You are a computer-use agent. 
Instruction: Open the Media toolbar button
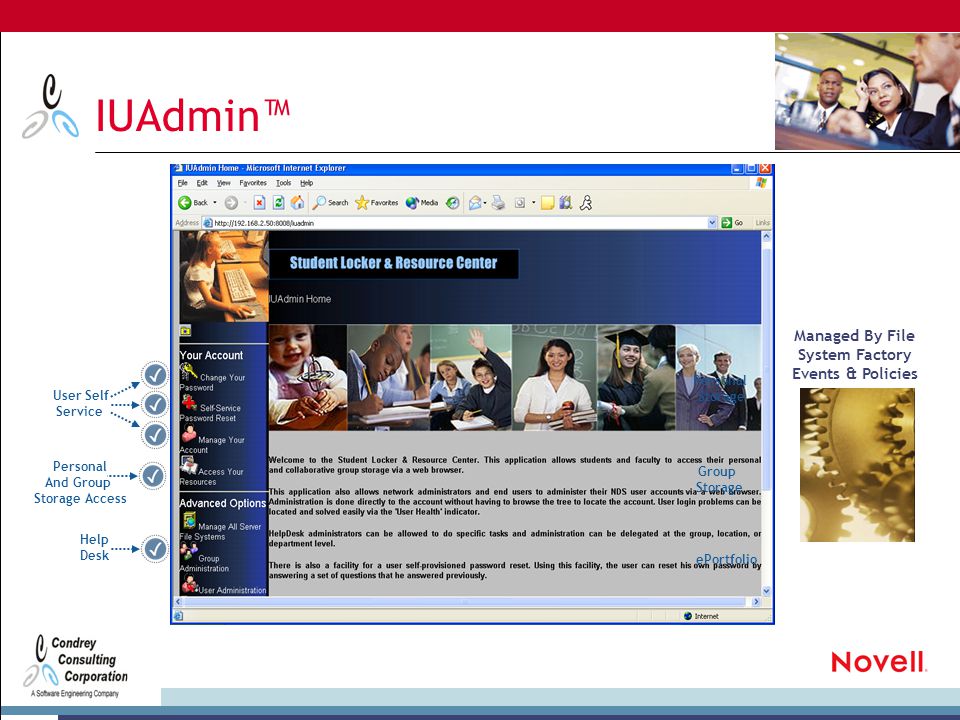(422, 203)
